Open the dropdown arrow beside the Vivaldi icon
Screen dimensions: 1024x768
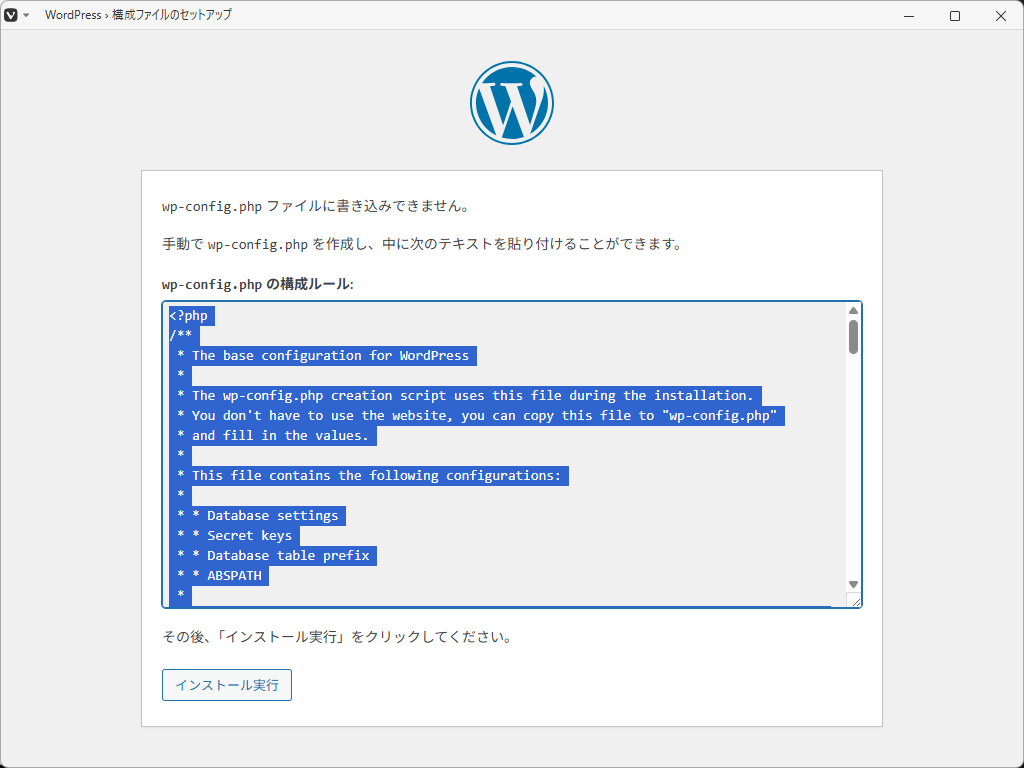coord(26,15)
